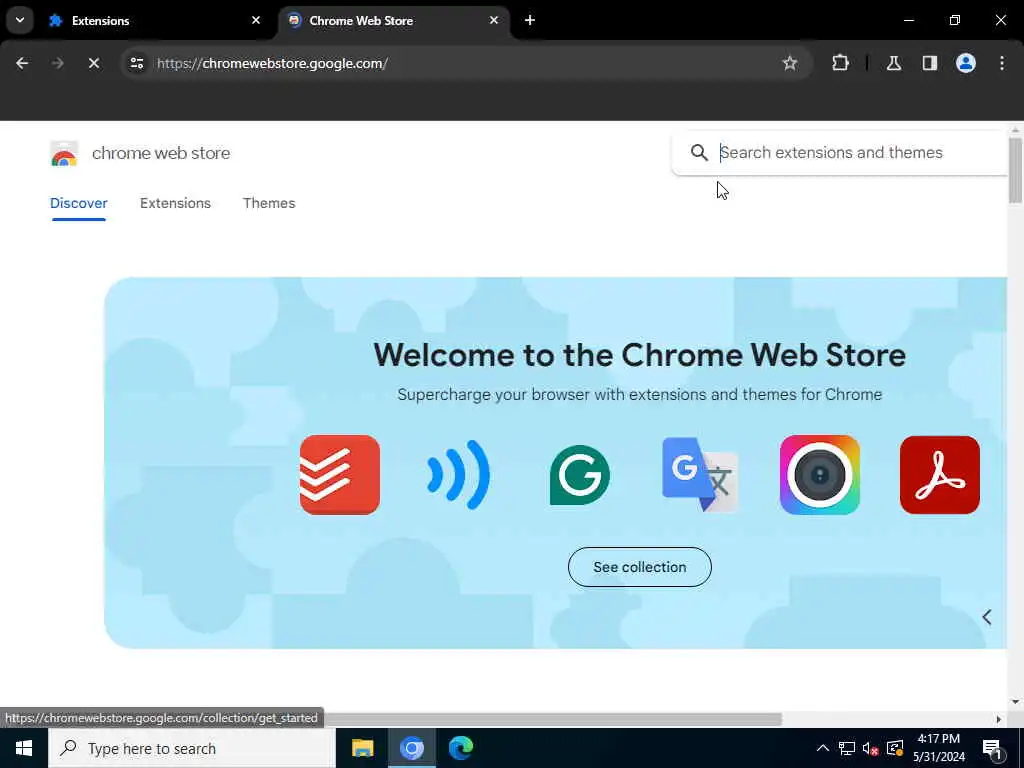Focus the Search extensions and themes field

pos(840,152)
